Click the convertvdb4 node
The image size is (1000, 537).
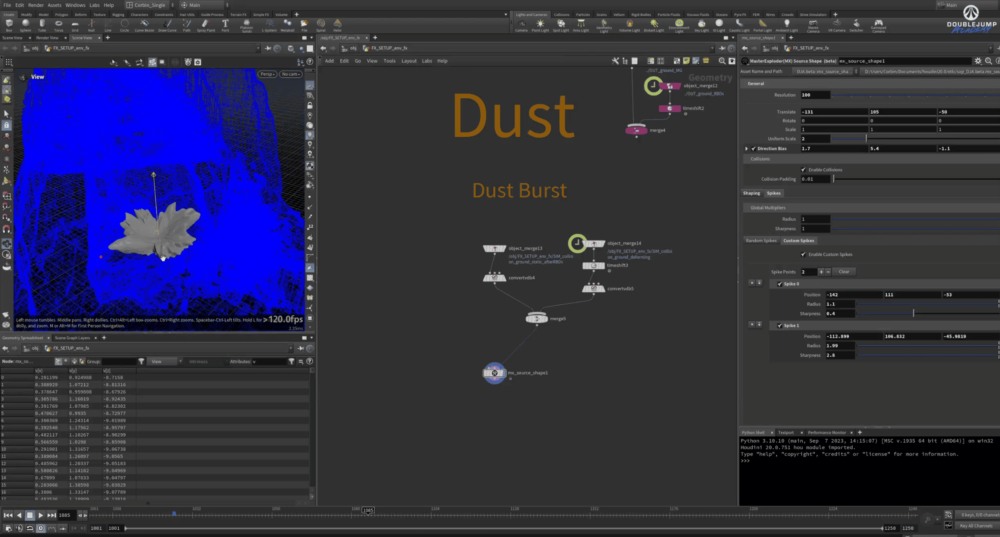point(494,277)
